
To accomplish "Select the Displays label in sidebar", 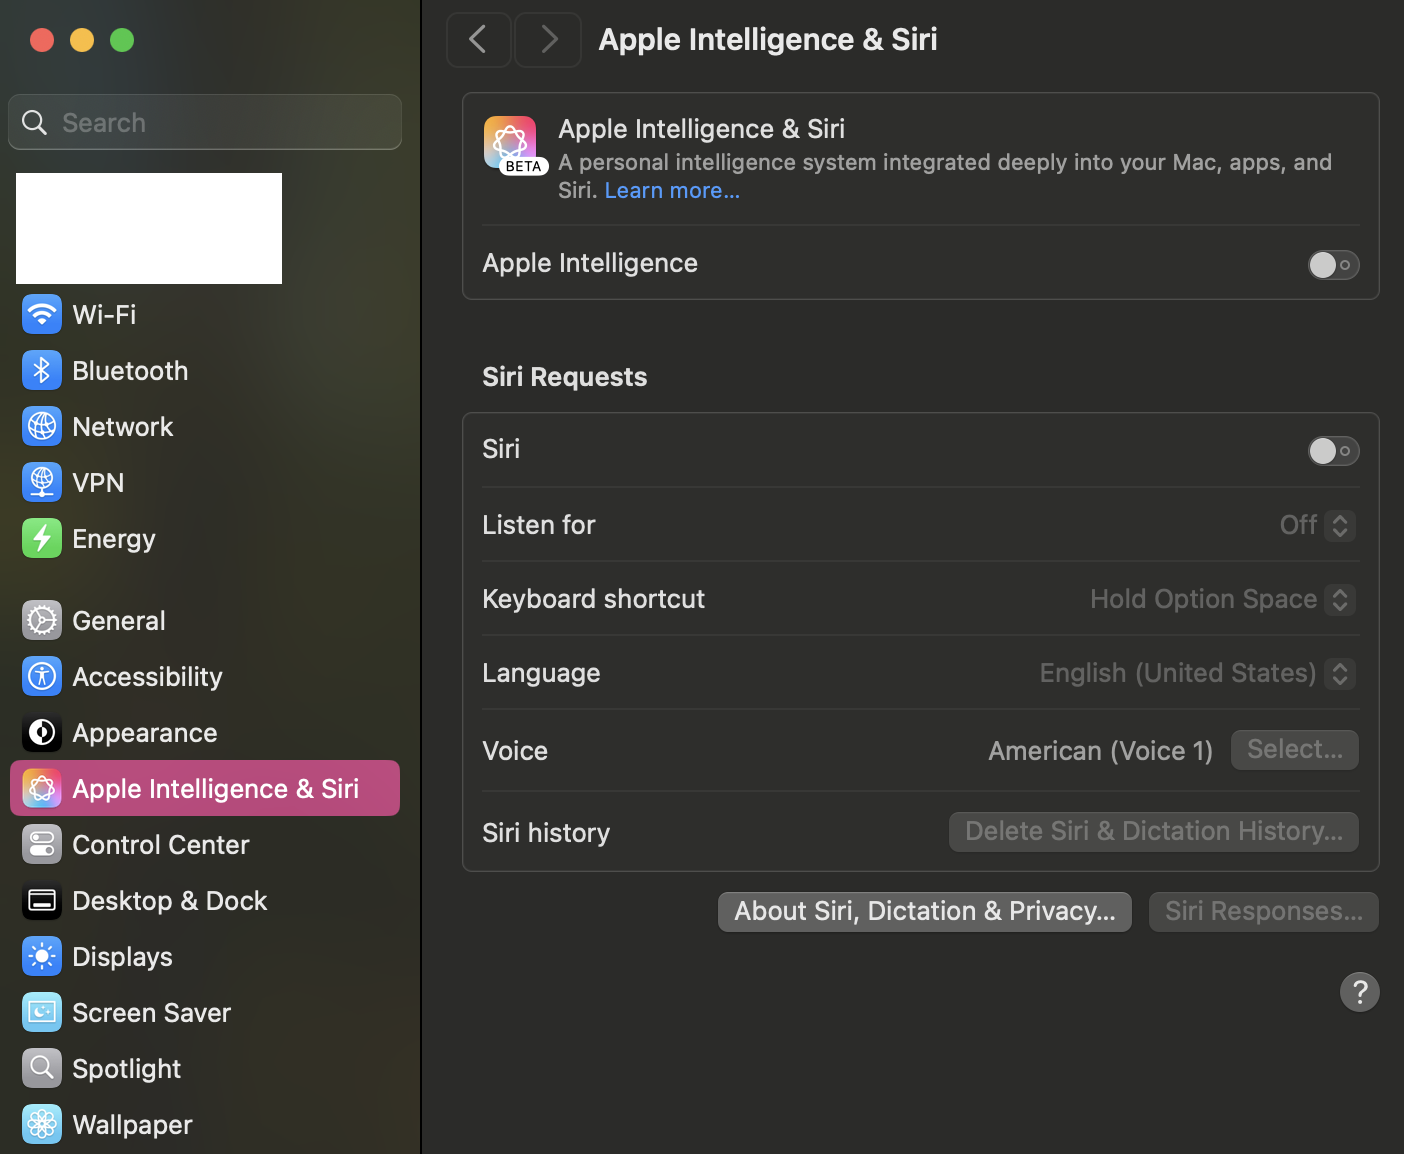I will pos(122,957).
